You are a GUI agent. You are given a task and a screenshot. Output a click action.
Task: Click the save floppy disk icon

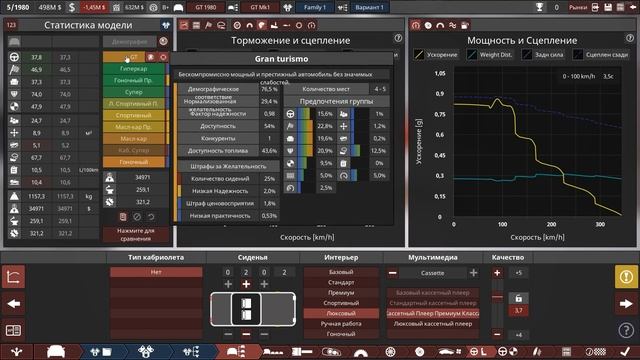[x=608, y=7]
